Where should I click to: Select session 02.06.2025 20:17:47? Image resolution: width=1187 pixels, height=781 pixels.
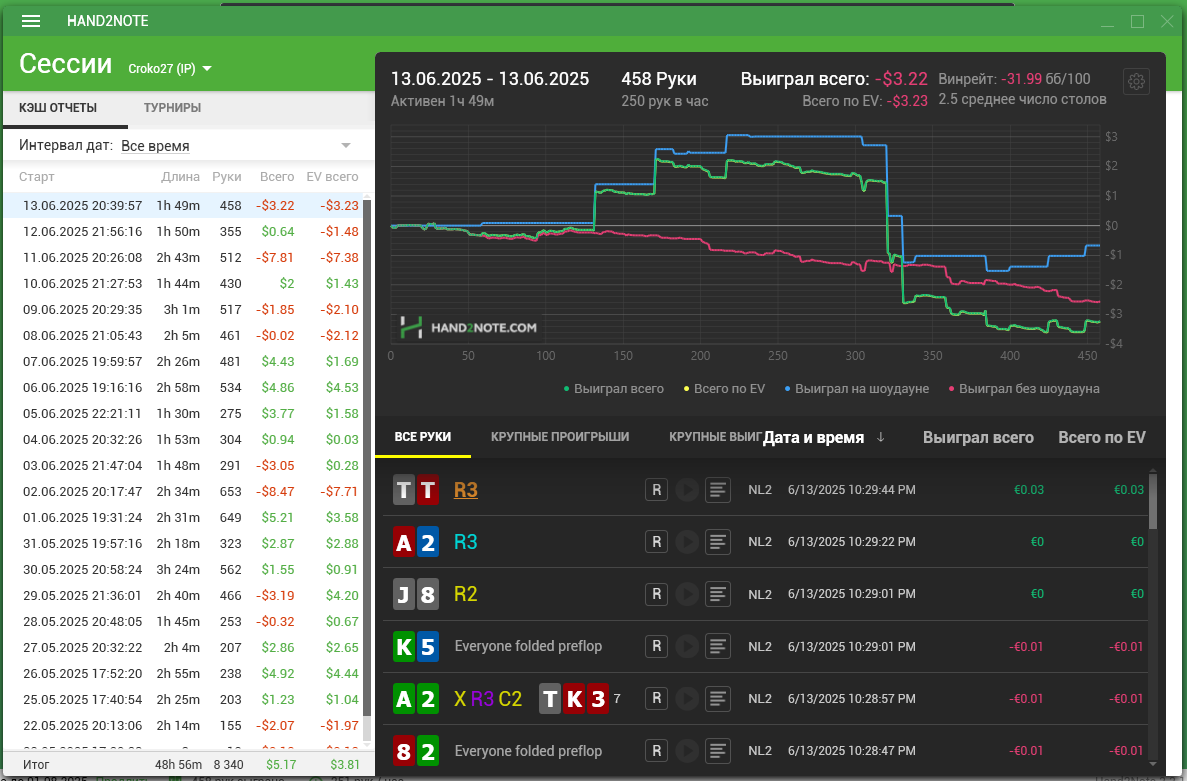184,492
